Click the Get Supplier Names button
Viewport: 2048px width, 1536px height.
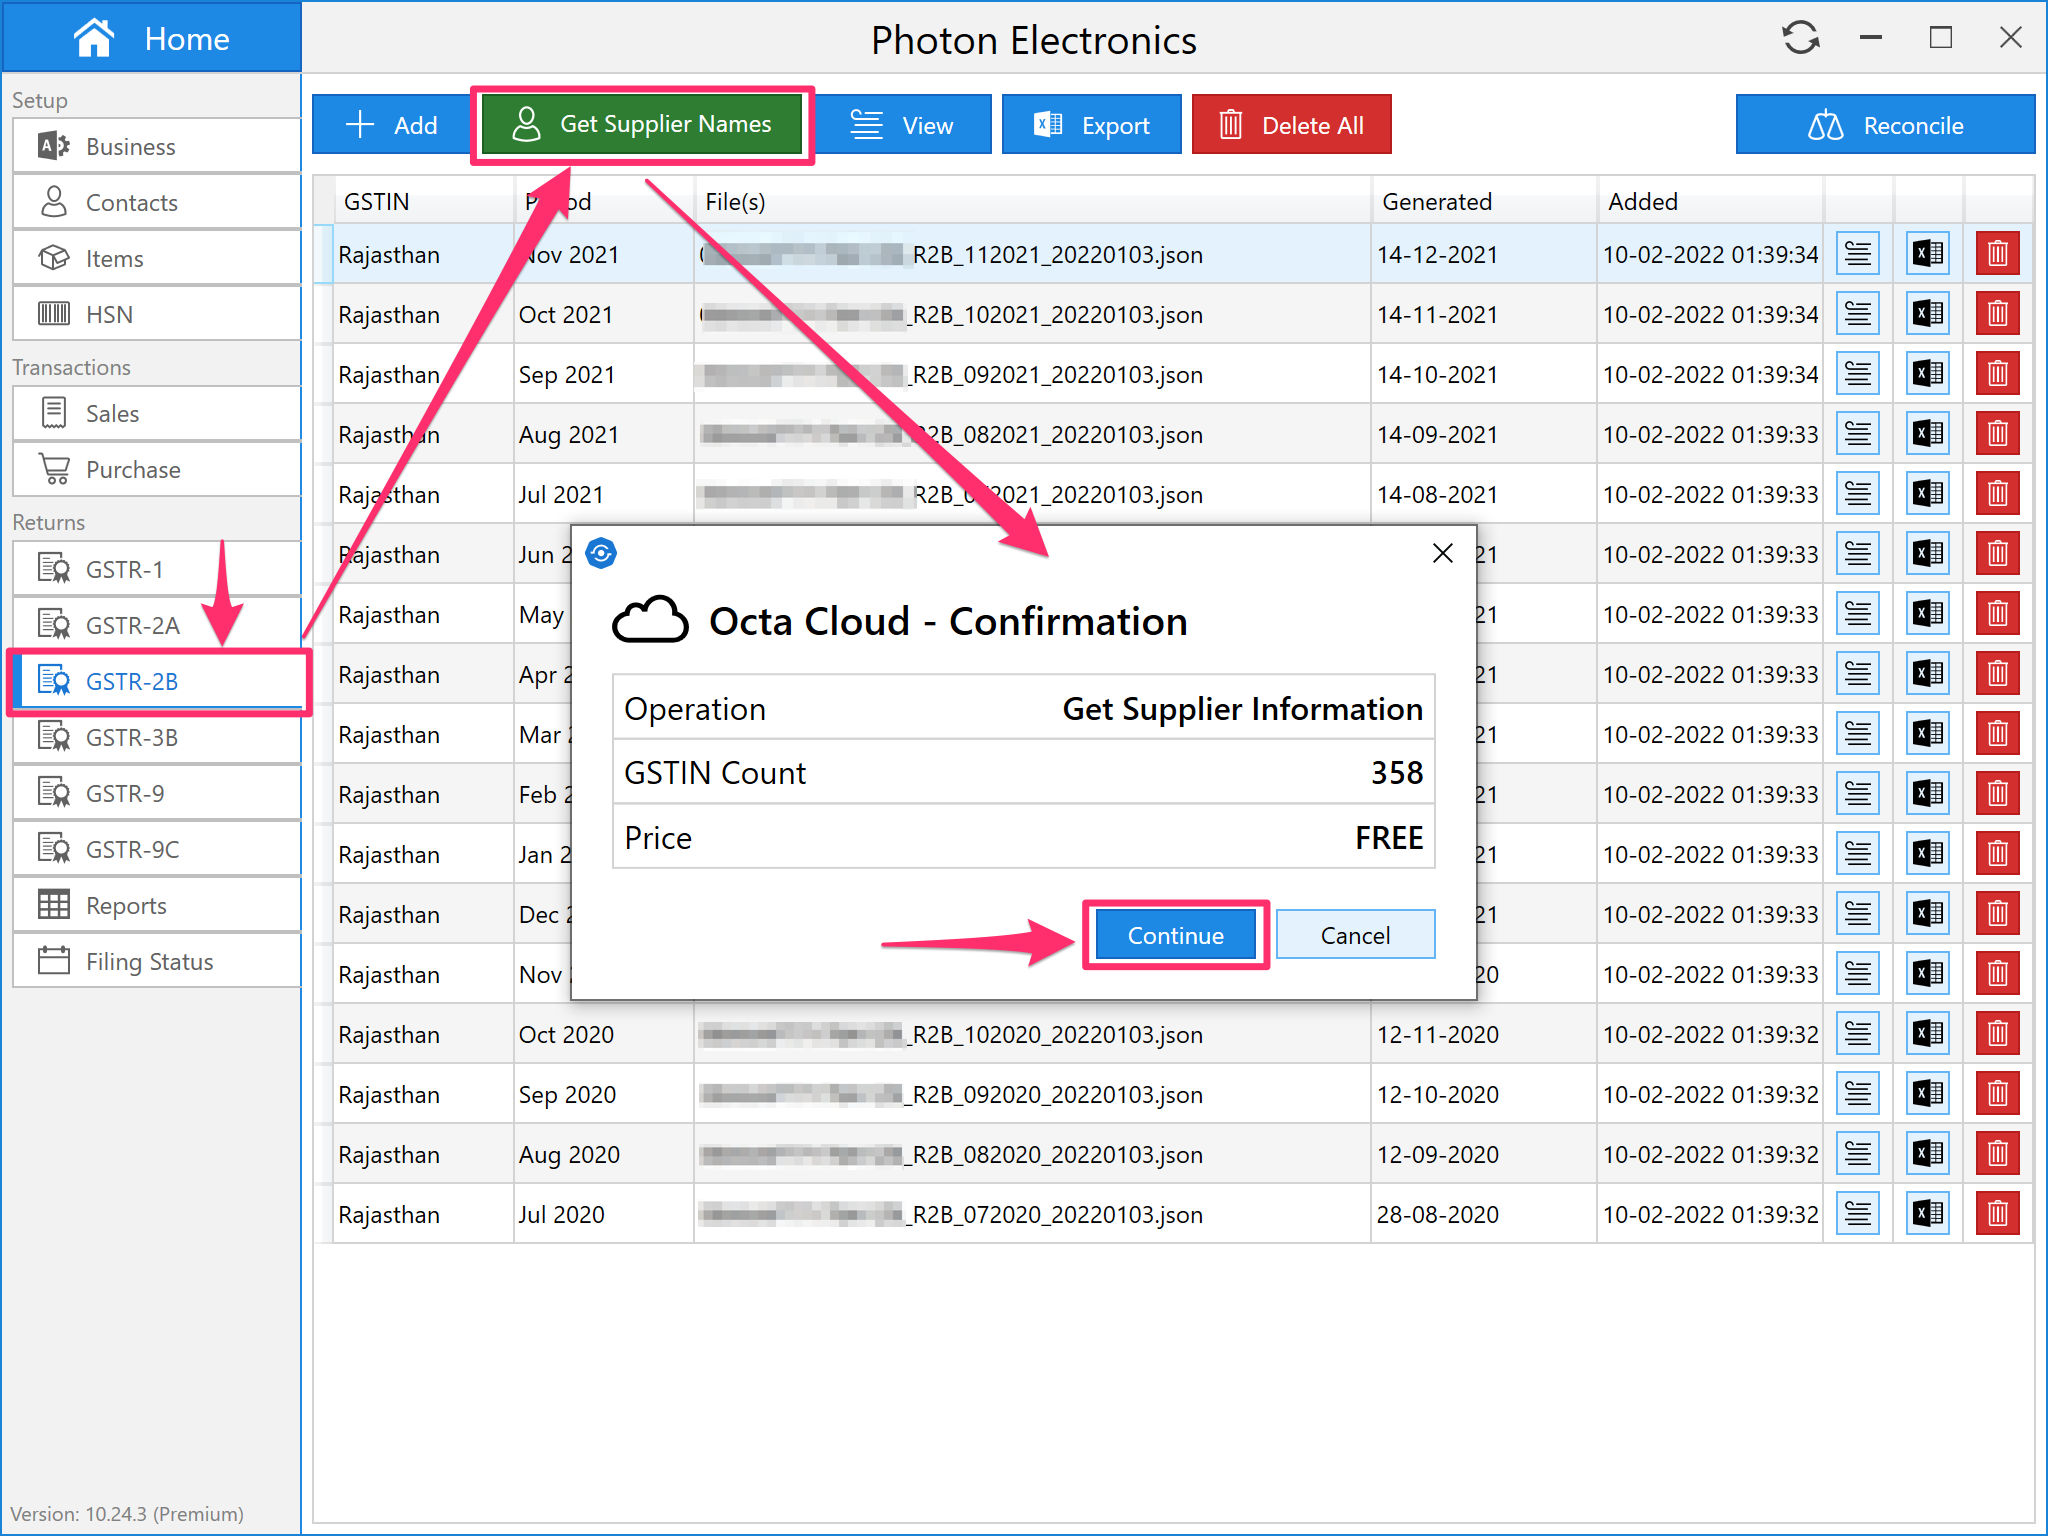642,124
